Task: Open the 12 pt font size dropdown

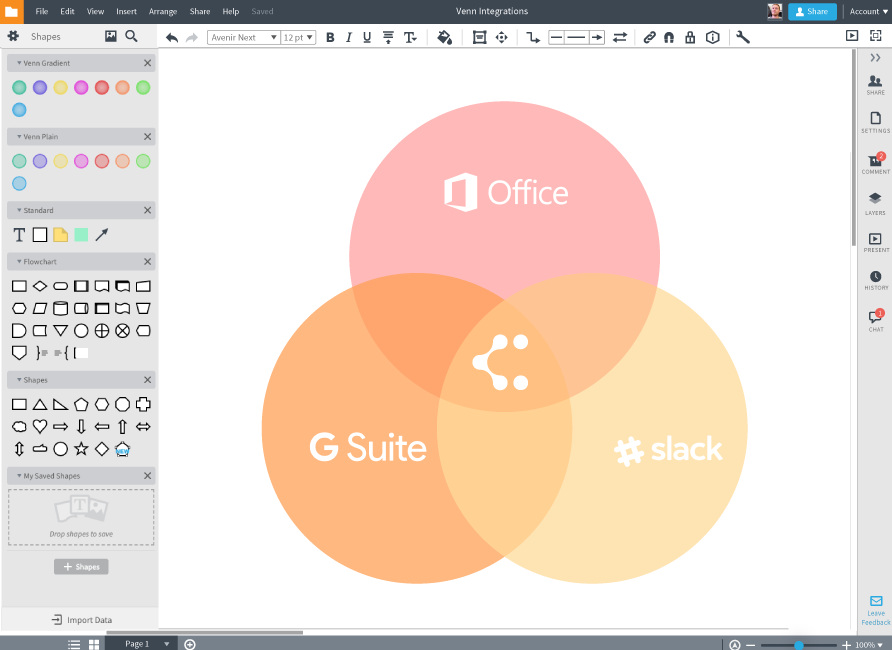Action: pyautogui.click(x=298, y=38)
